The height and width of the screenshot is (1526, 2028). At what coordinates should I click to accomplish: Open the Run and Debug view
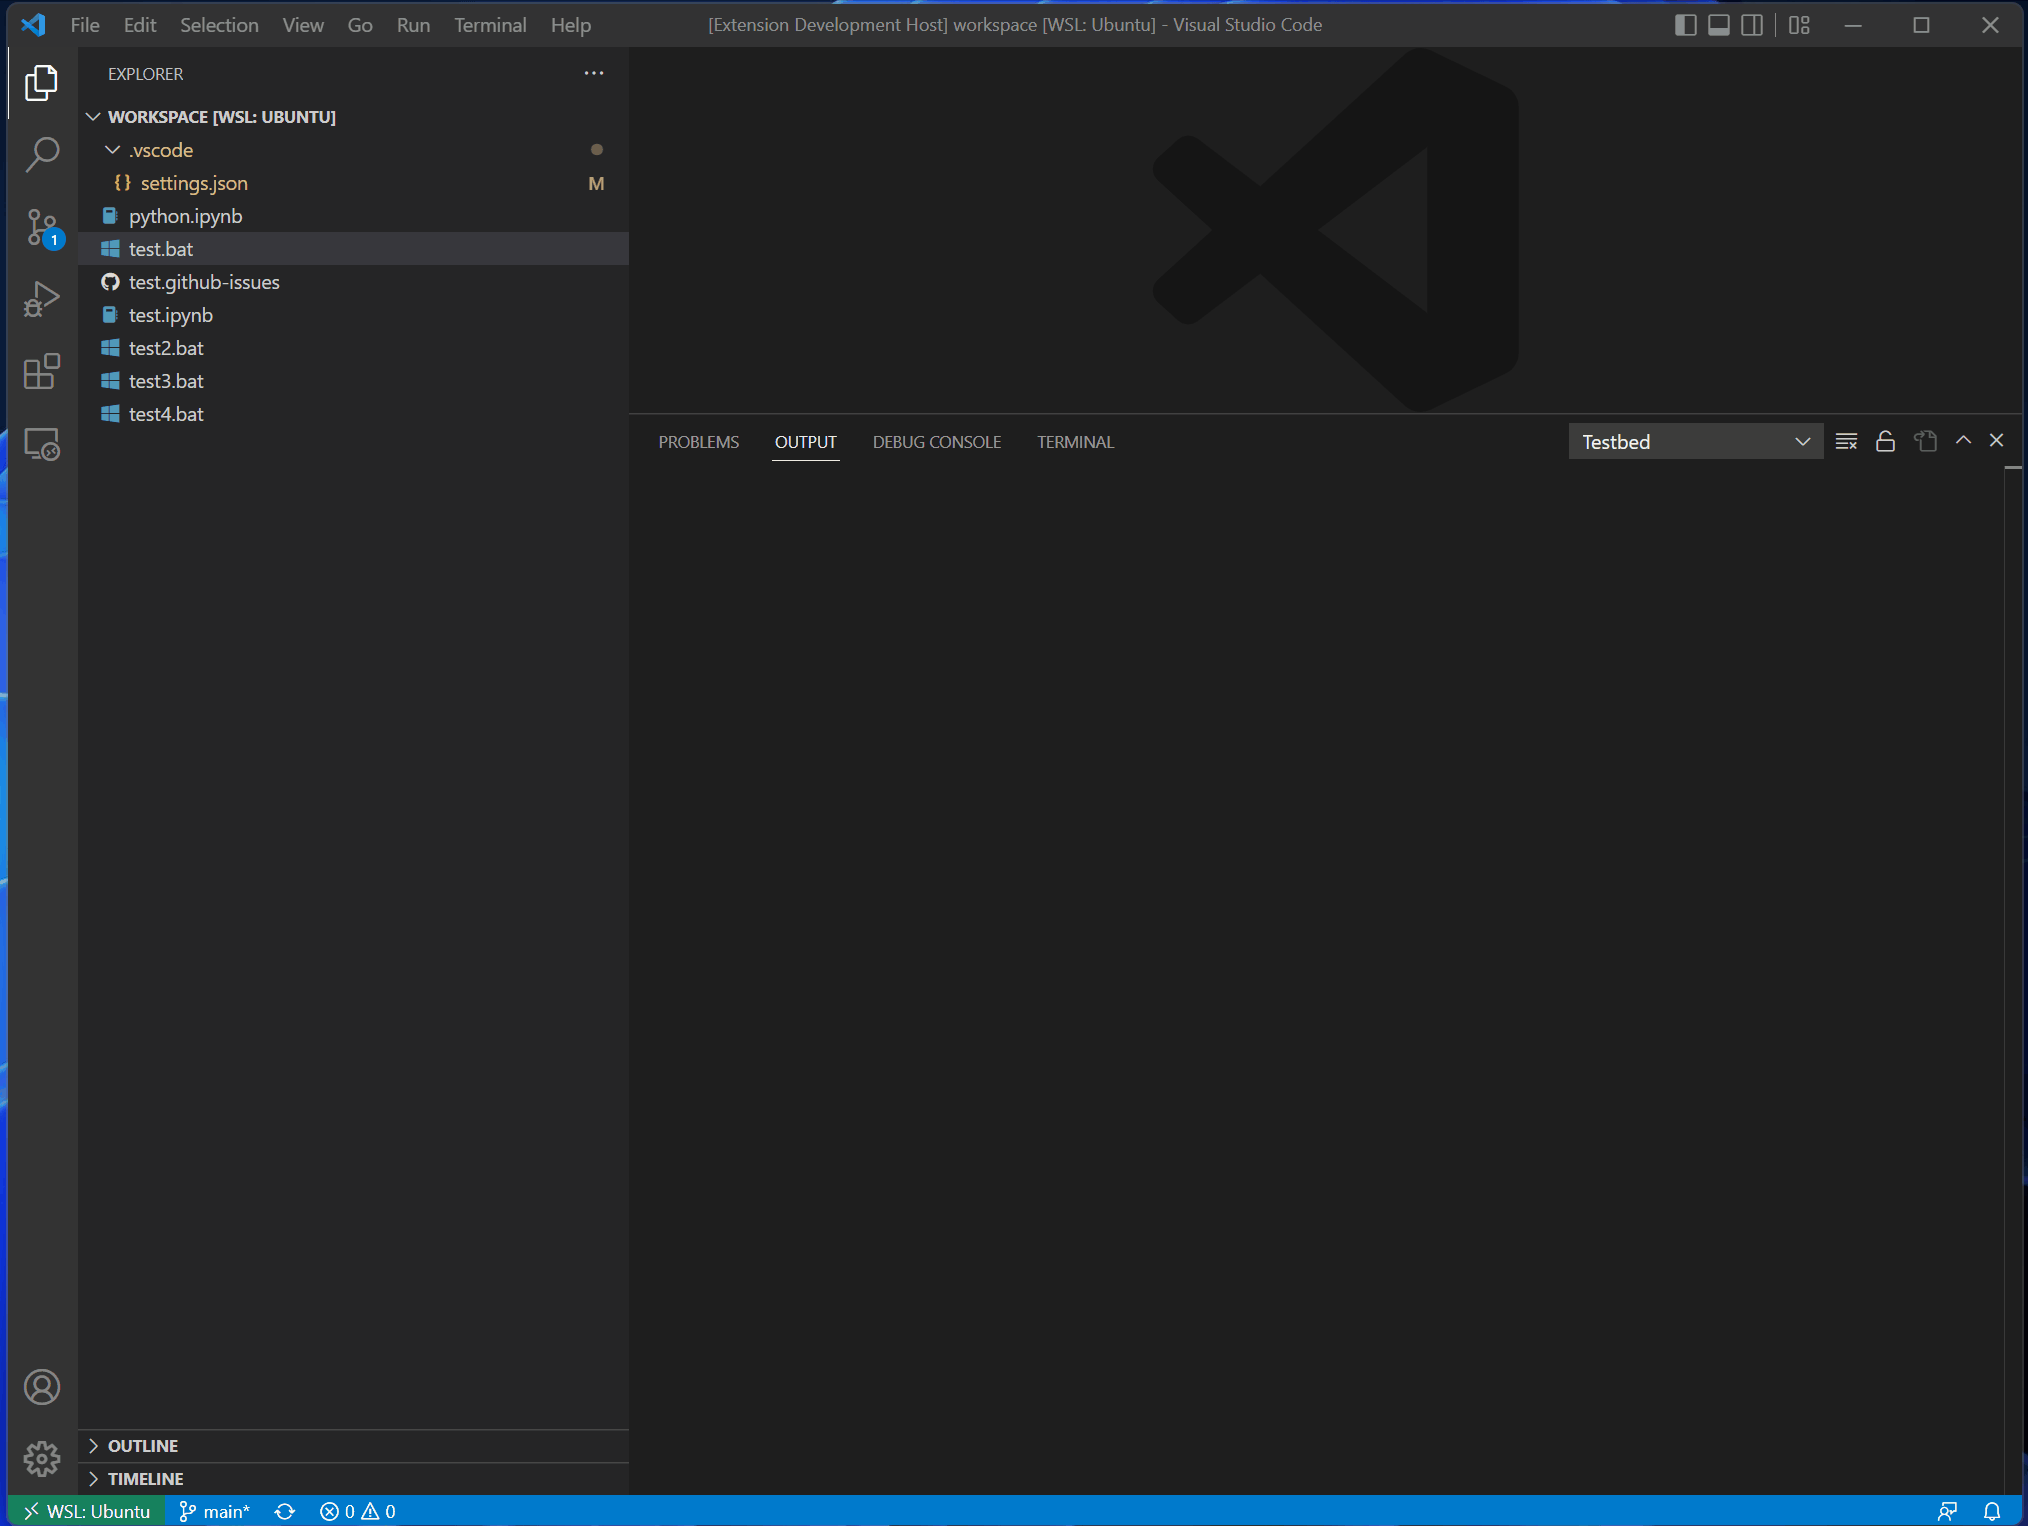pyautogui.click(x=41, y=297)
